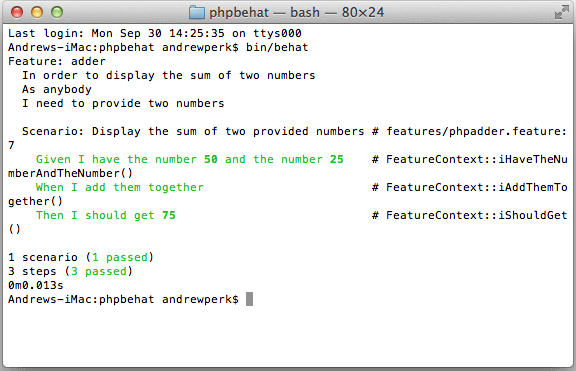Click 'FeatureContext::iShouldGet' comment text
The image size is (576, 371).
[476, 215]
